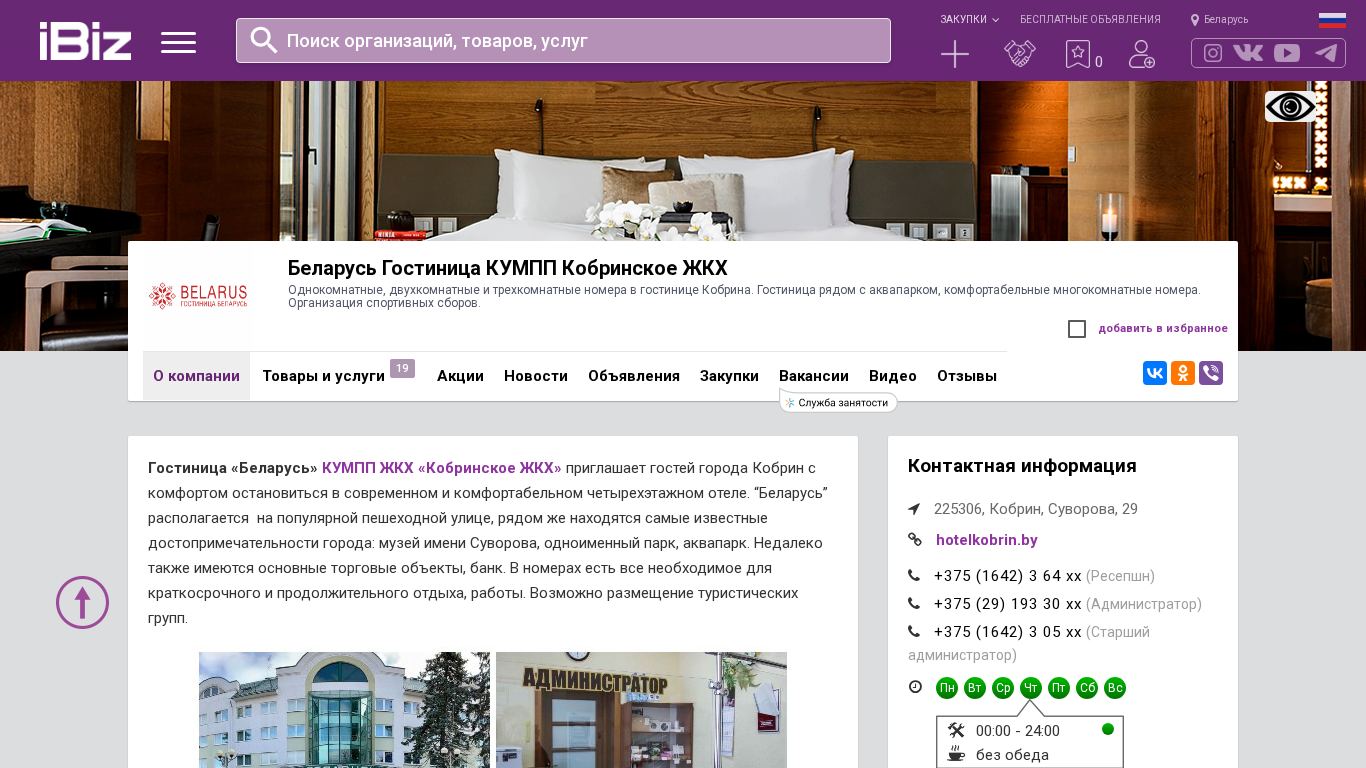Select the Вс weekday circle
The width and height of the screenshot is (1366, 768).
pyautogui.click(x=1115, y=688)
